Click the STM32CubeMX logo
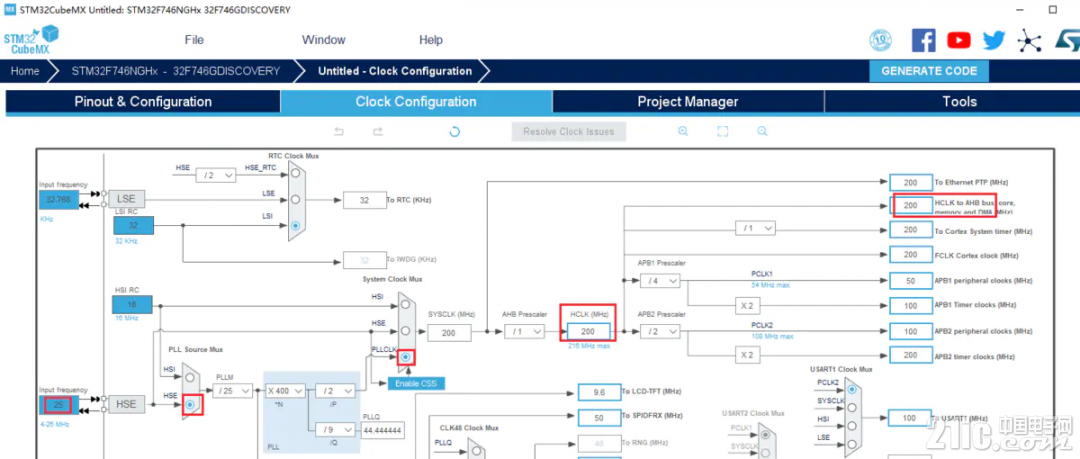 pos(30,40)
